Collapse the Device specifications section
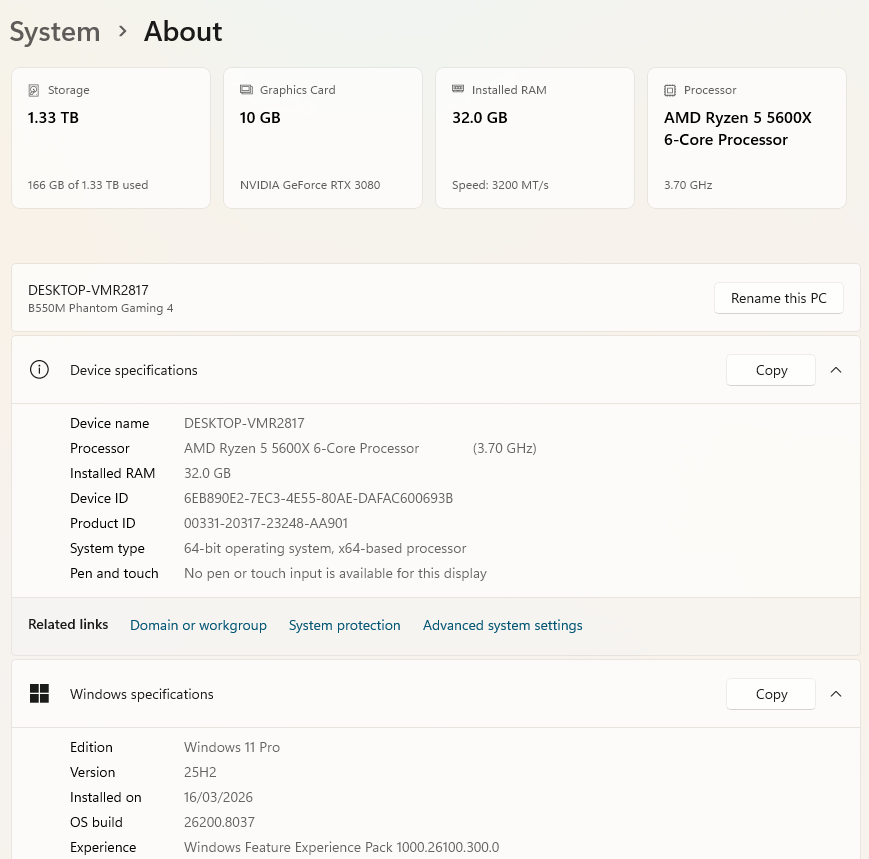869x859 pixels. [836, 369]
